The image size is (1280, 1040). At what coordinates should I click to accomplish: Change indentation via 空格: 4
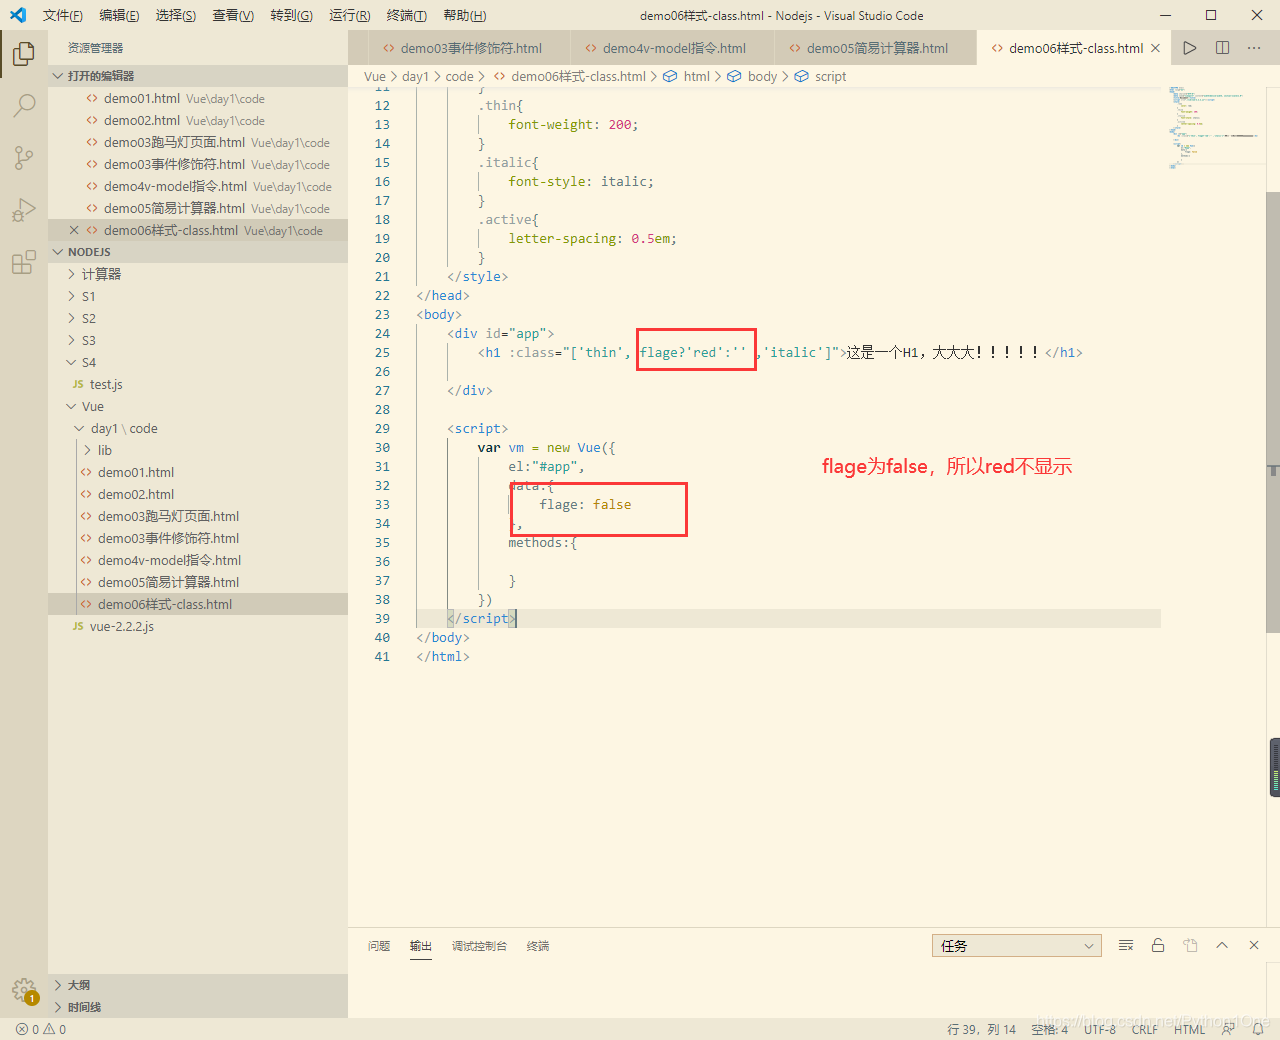[x=1050, y=1029]
